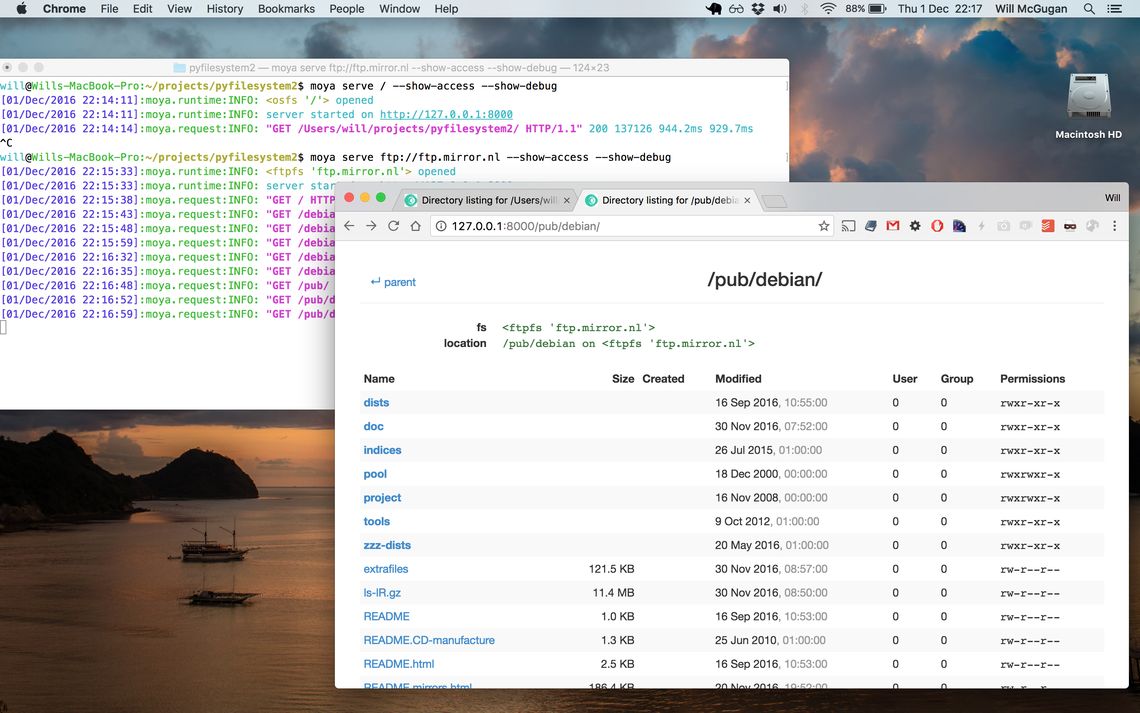Open the README.html file link

point(399,664)
